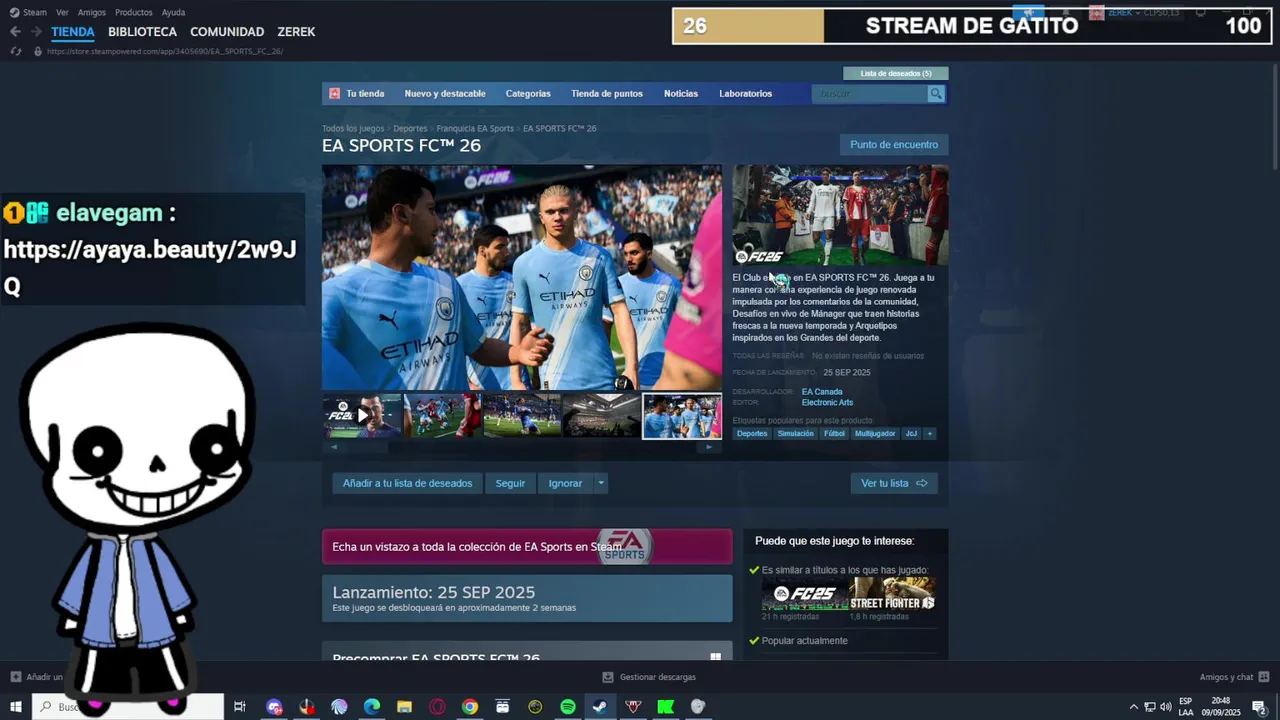Click the Gestionar descargas icon

tap(608, 677)
